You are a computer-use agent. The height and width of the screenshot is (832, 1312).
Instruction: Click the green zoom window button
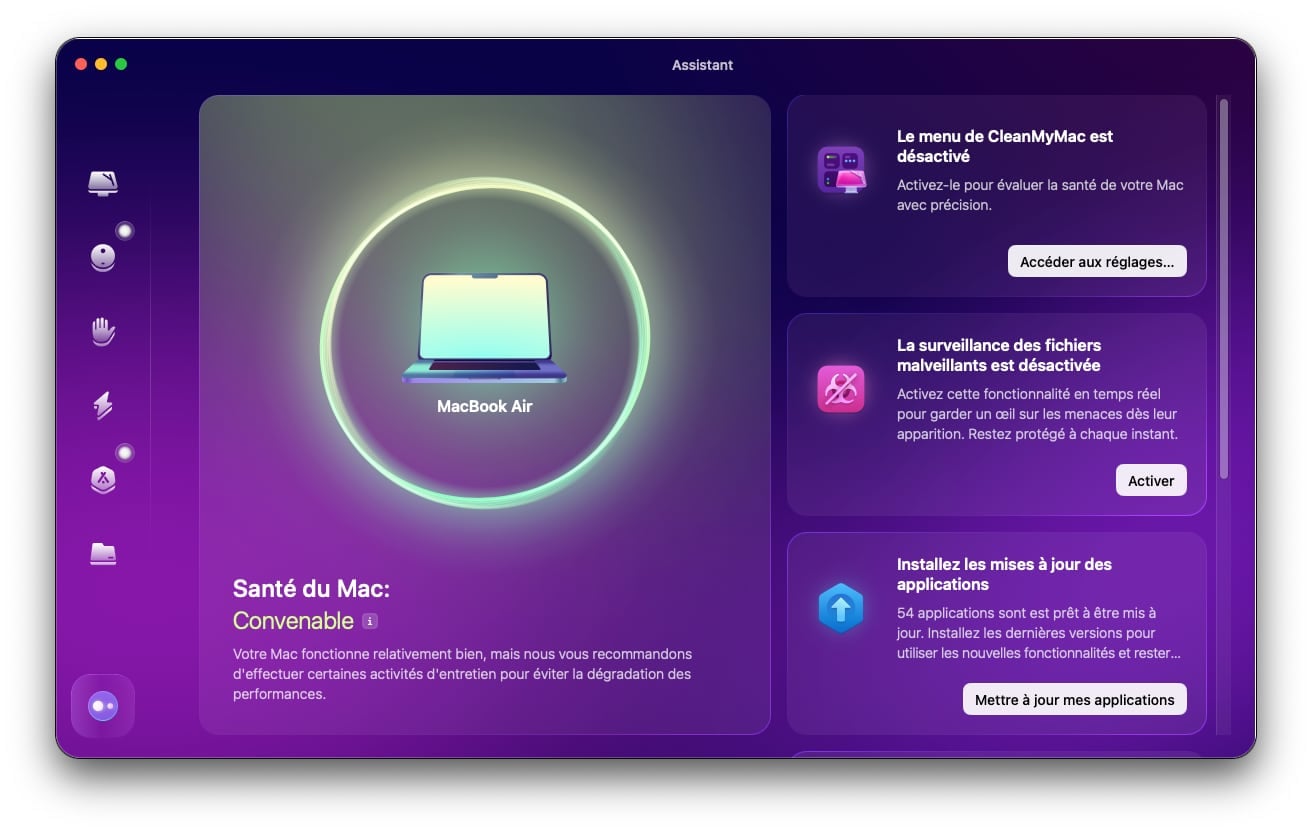(x=121, y=64)
